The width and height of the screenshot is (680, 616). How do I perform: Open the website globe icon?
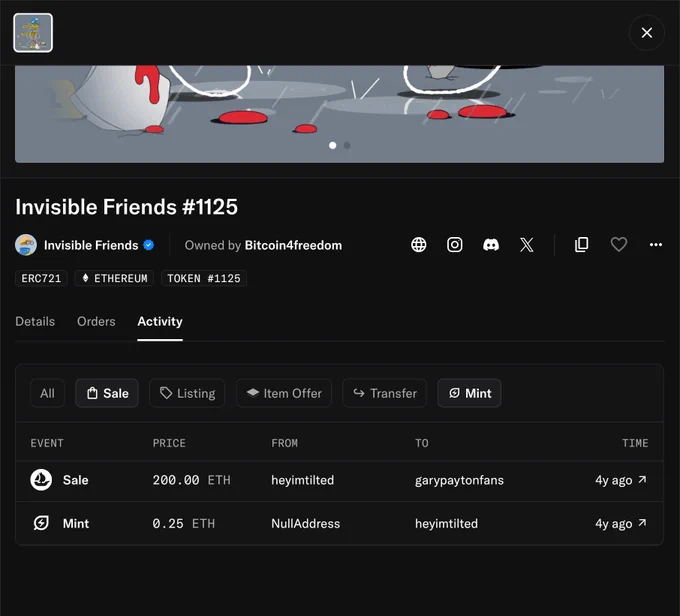pos(418,245)
